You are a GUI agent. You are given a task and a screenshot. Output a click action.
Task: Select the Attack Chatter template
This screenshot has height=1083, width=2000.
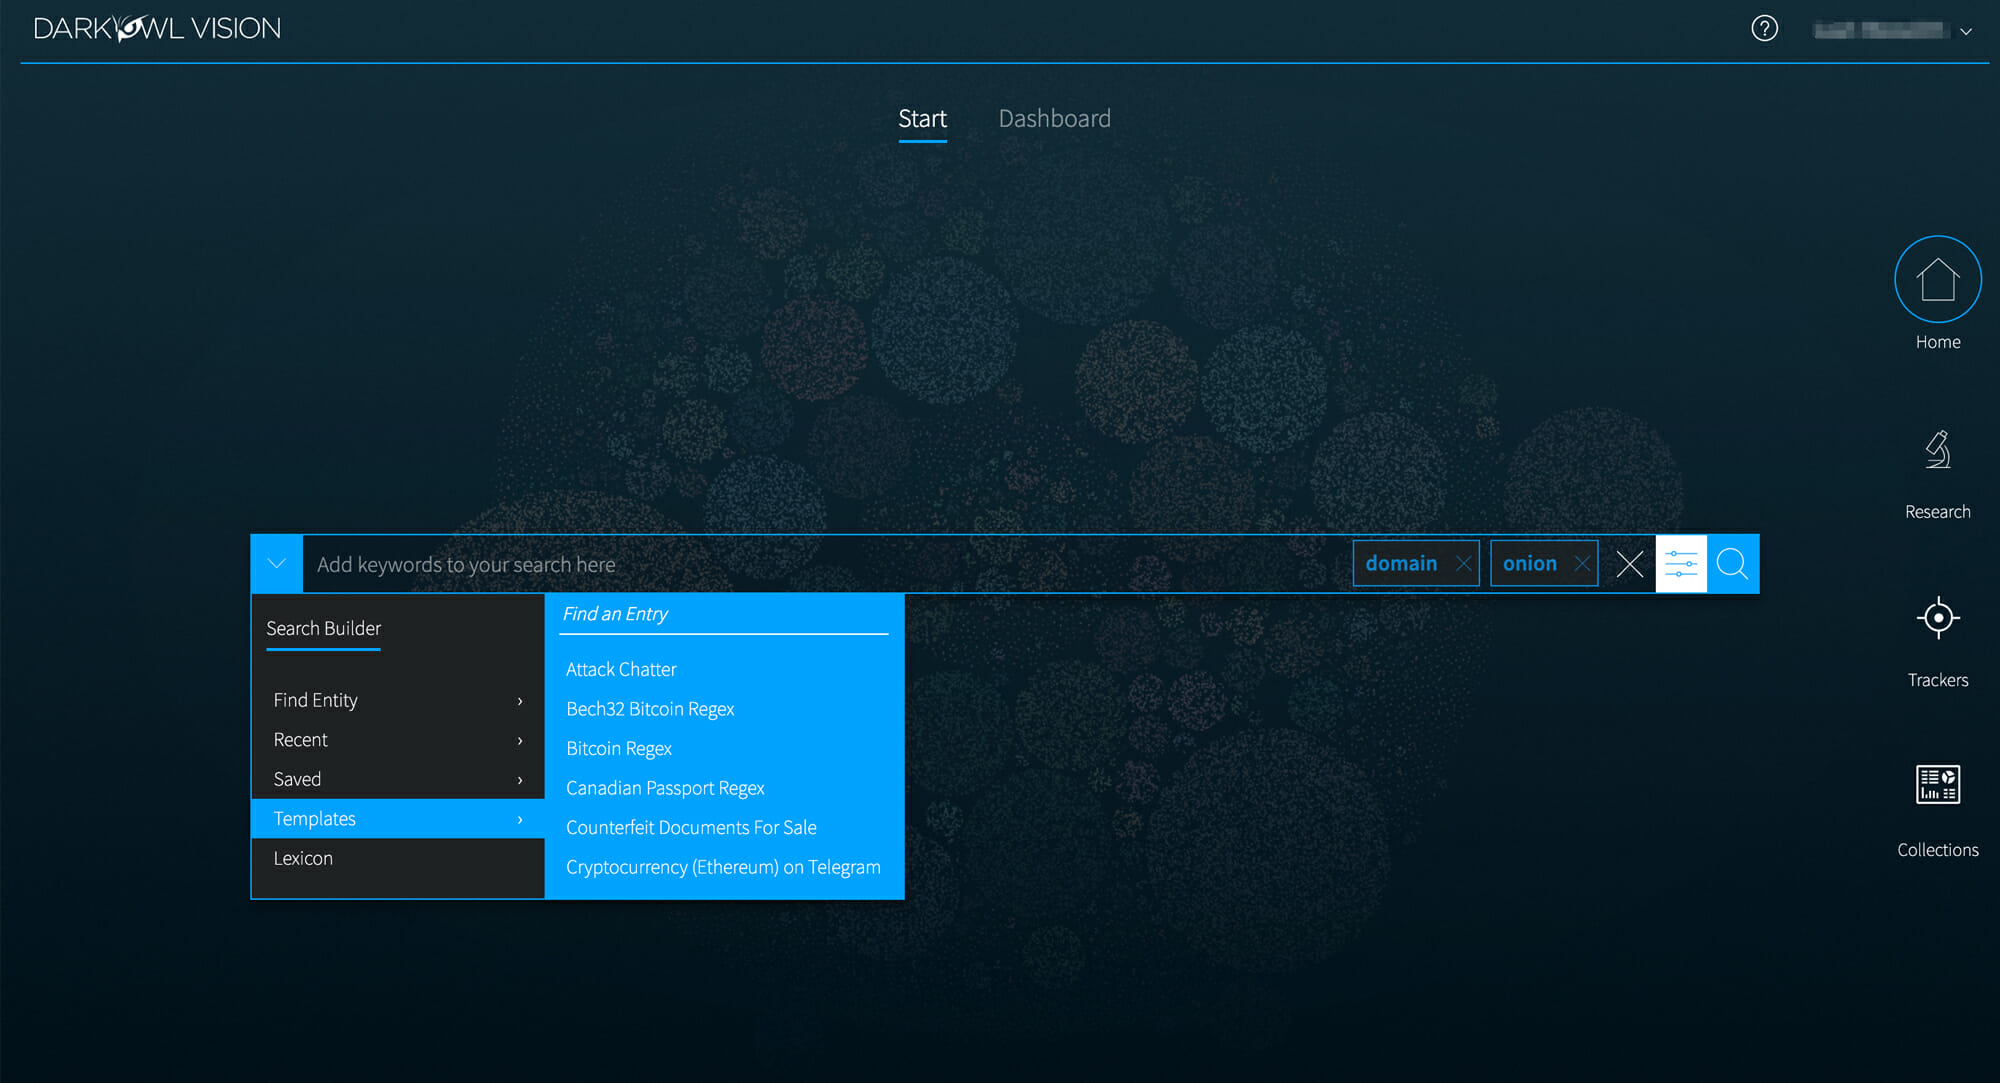click(621, 669)
